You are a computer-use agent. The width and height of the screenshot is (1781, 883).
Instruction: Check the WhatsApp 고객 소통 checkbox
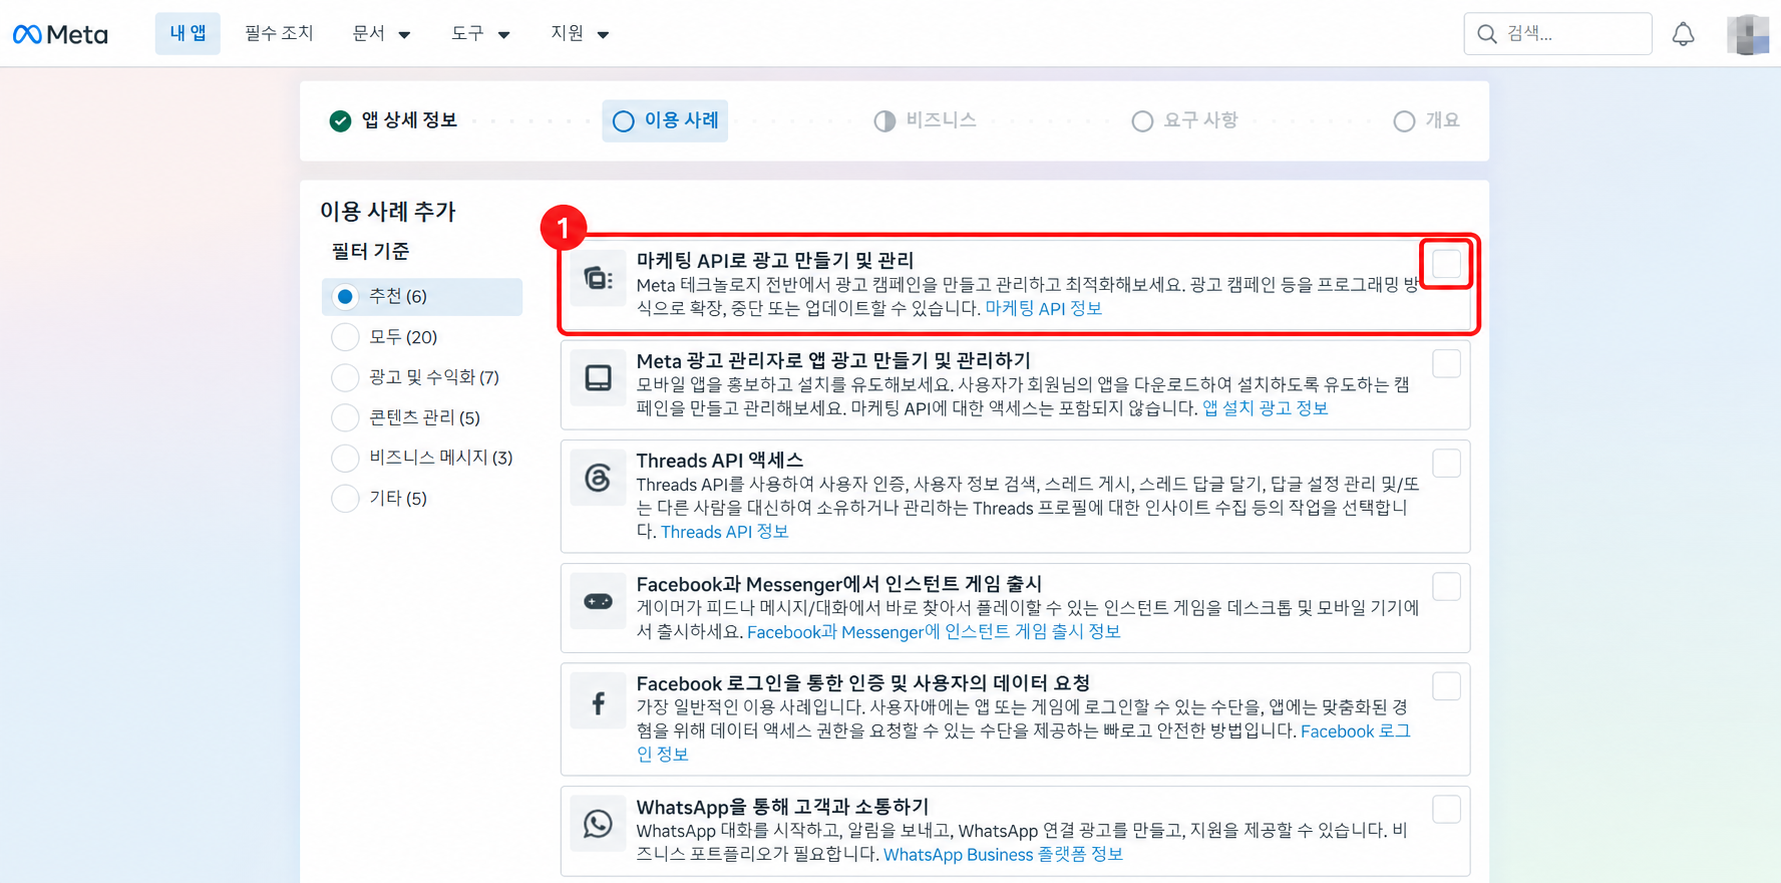click(1446, 809)
